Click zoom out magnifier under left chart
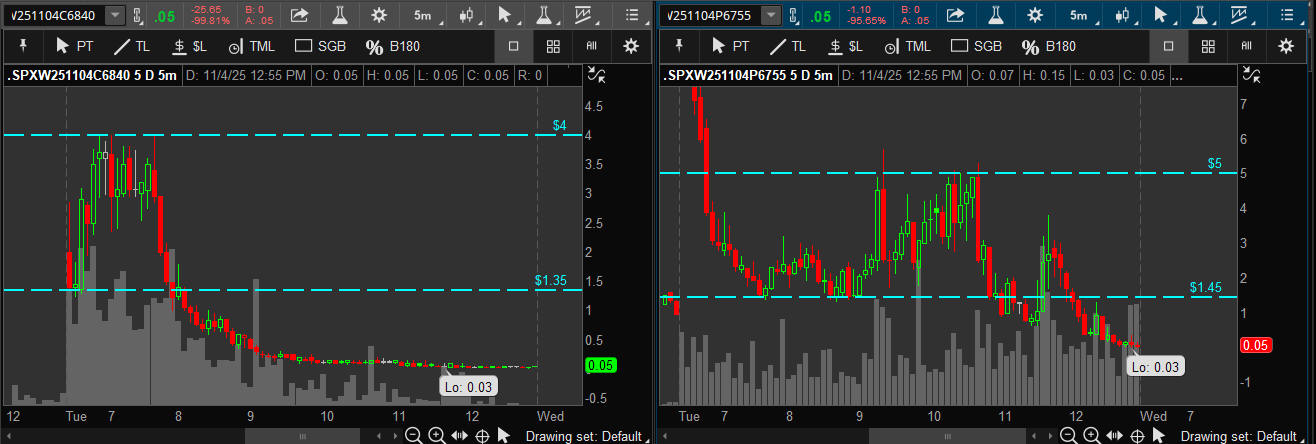1316x444 pixels. point(413,435)
